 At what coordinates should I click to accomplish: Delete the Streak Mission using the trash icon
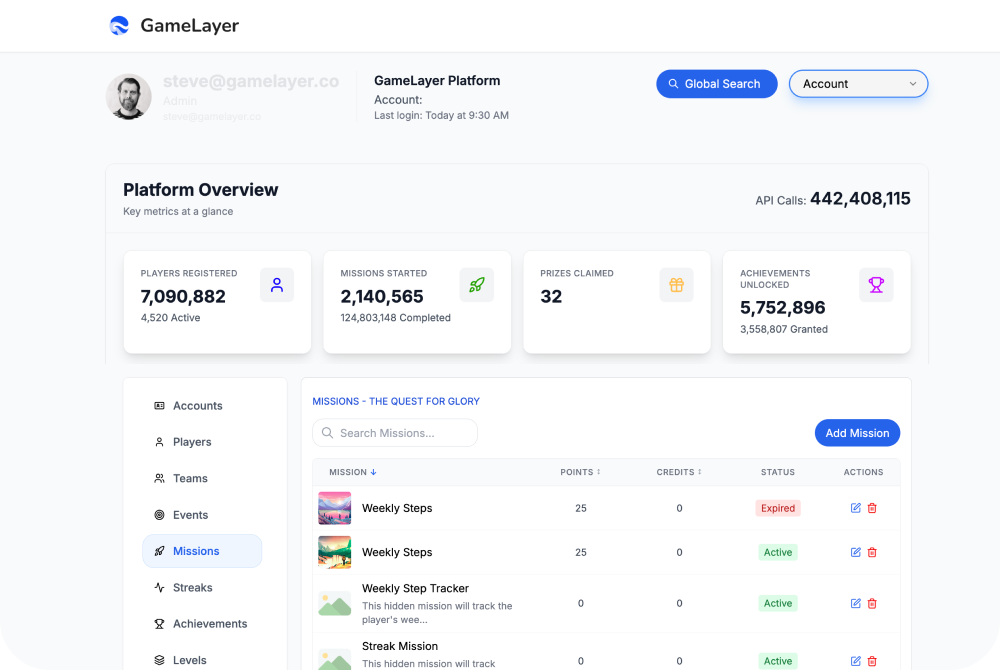point(872,661)
